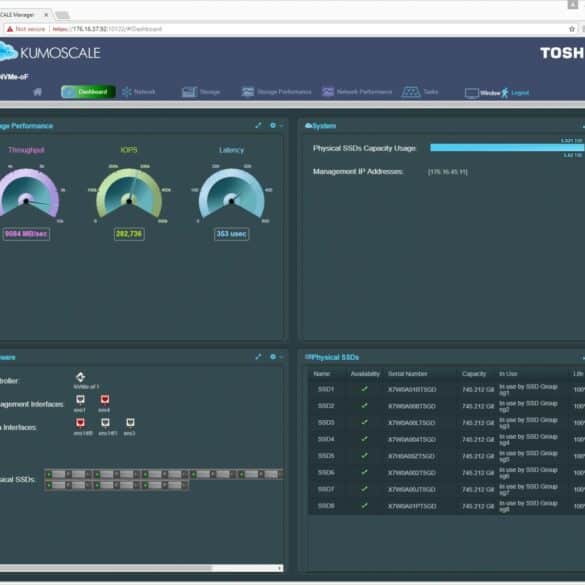Go to the Home icon in navigation bar
Image resolution: width=585 pixels, height=585 pixels.
point(37,92)
